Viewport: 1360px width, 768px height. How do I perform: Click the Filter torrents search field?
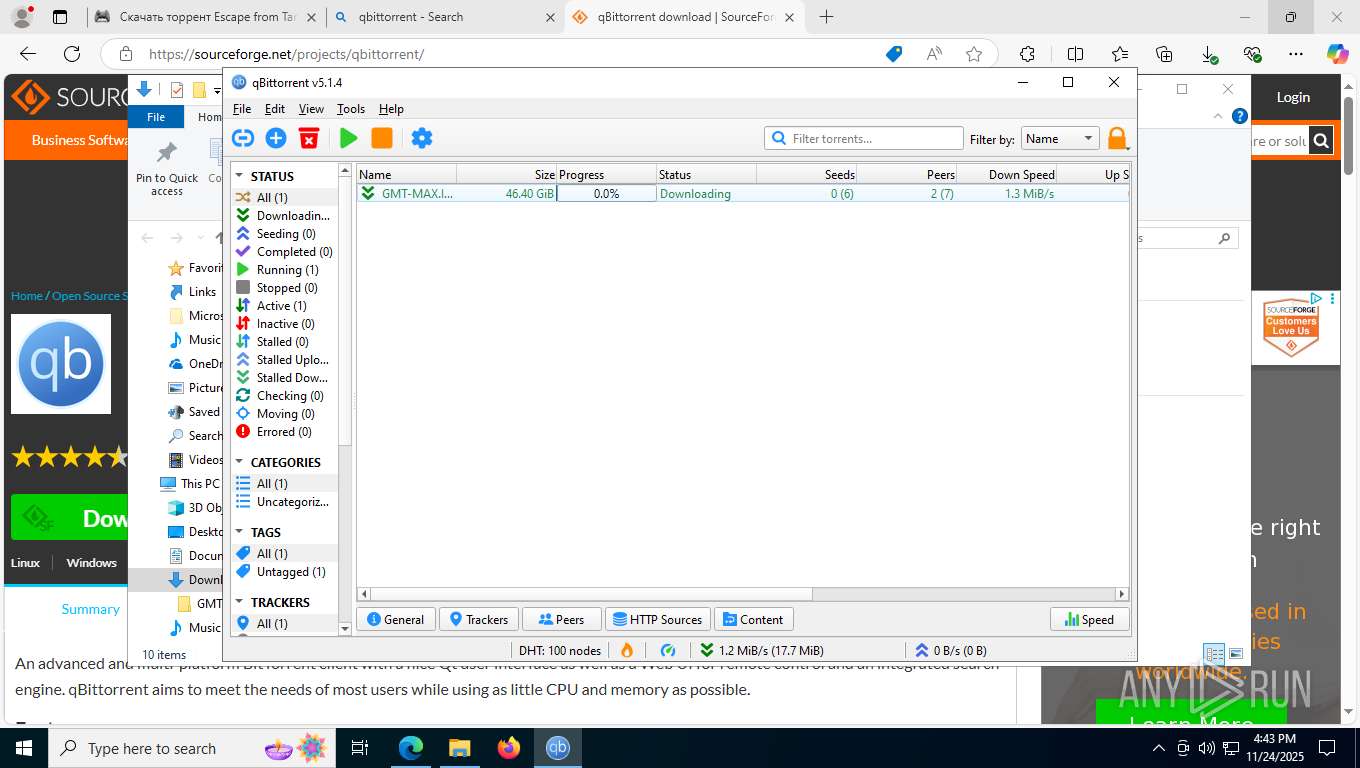[x=864, y=139]
